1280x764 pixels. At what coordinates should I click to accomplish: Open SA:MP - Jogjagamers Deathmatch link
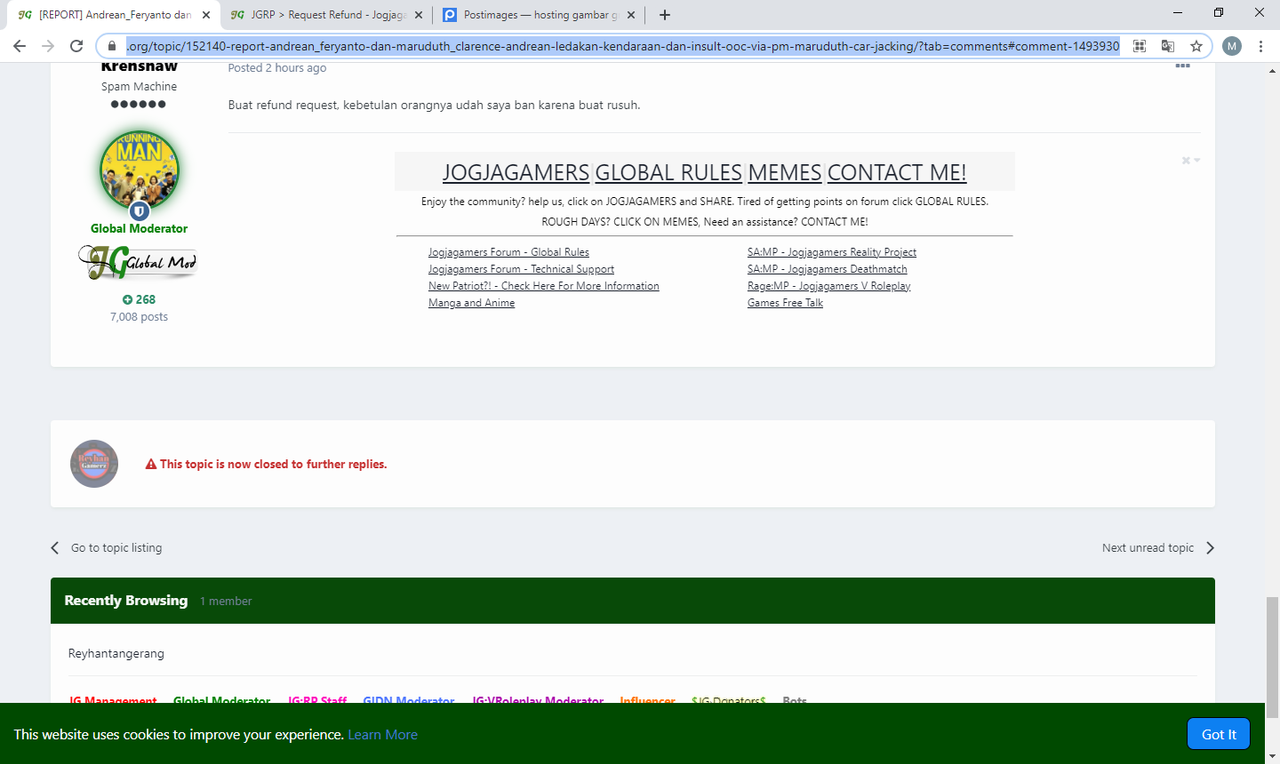click(x=827, y=269)
